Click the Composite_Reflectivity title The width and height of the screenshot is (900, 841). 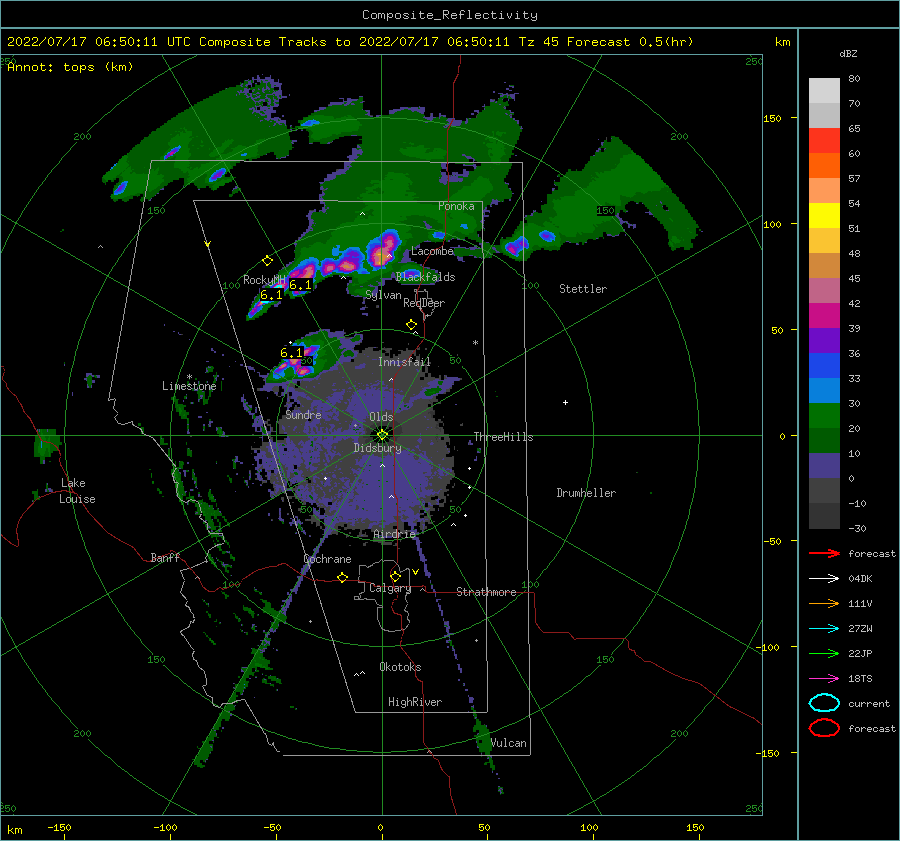450,15
